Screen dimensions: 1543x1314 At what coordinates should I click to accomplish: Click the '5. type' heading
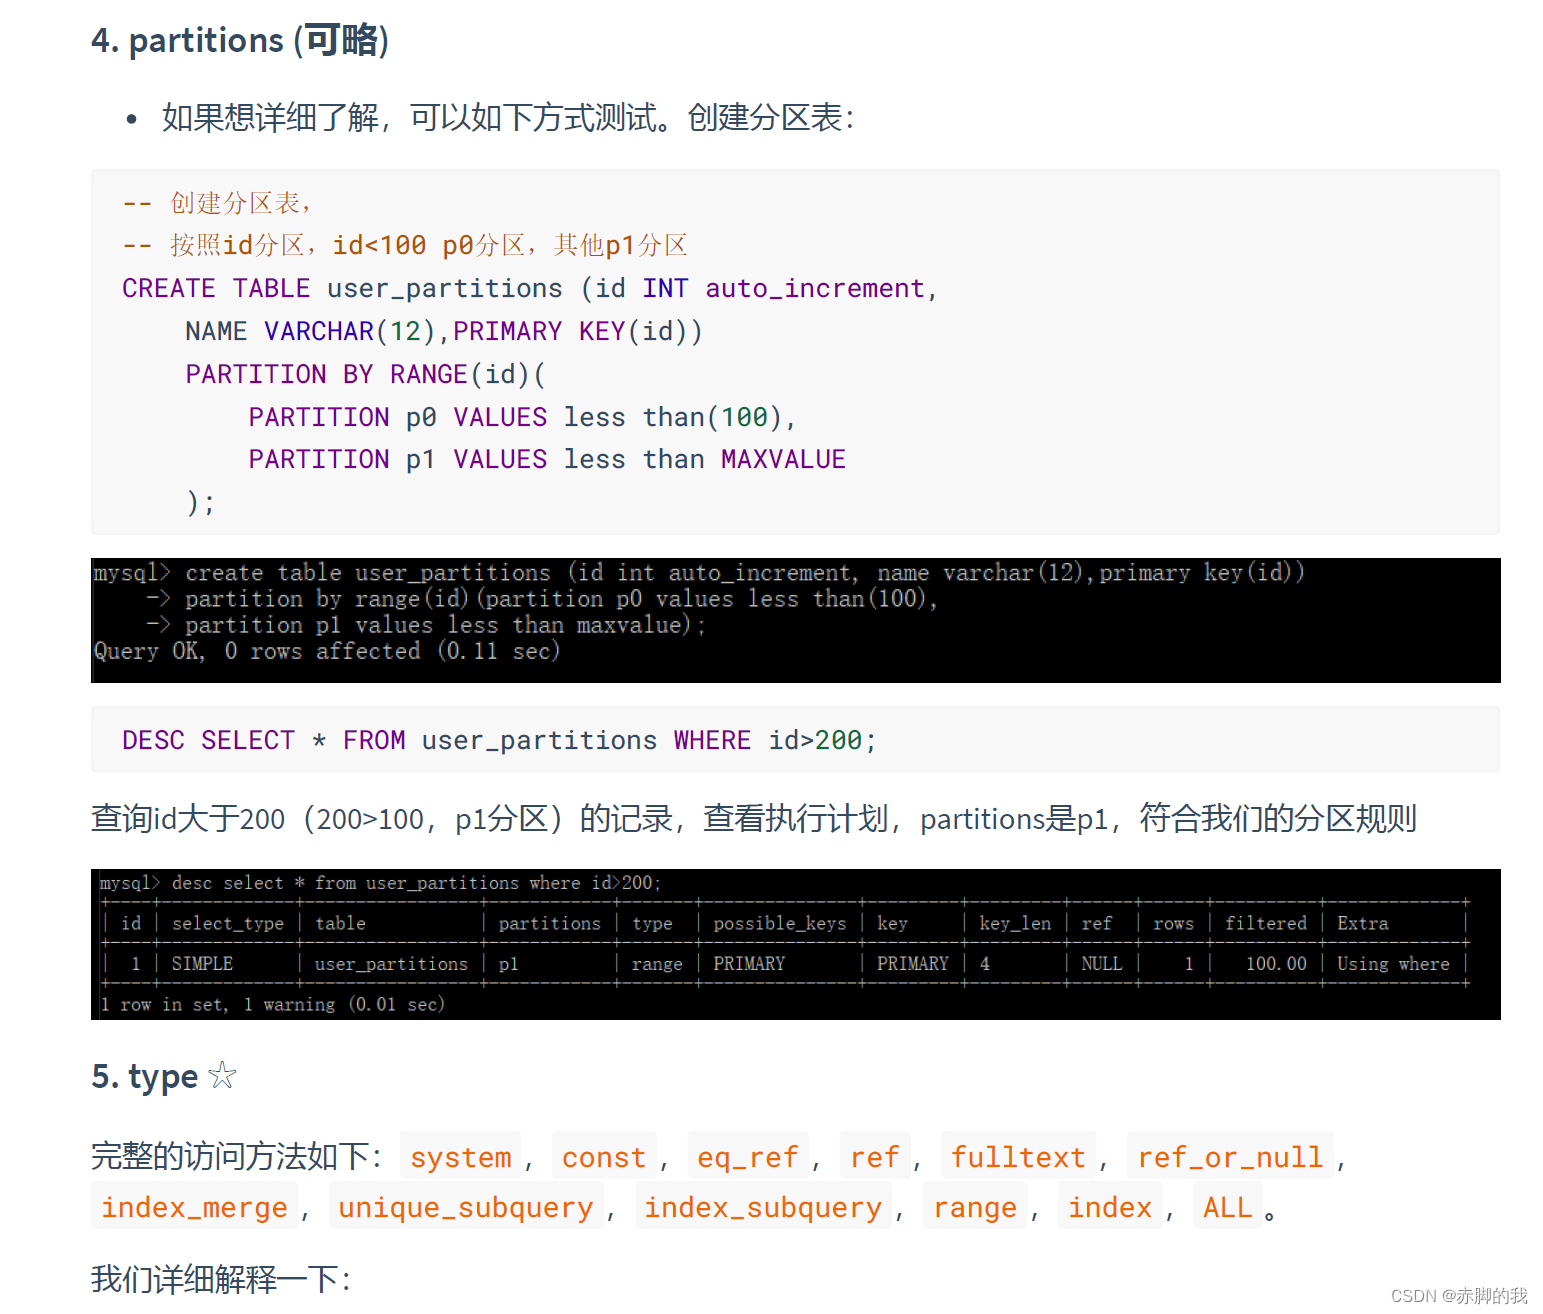[145, 1076]
